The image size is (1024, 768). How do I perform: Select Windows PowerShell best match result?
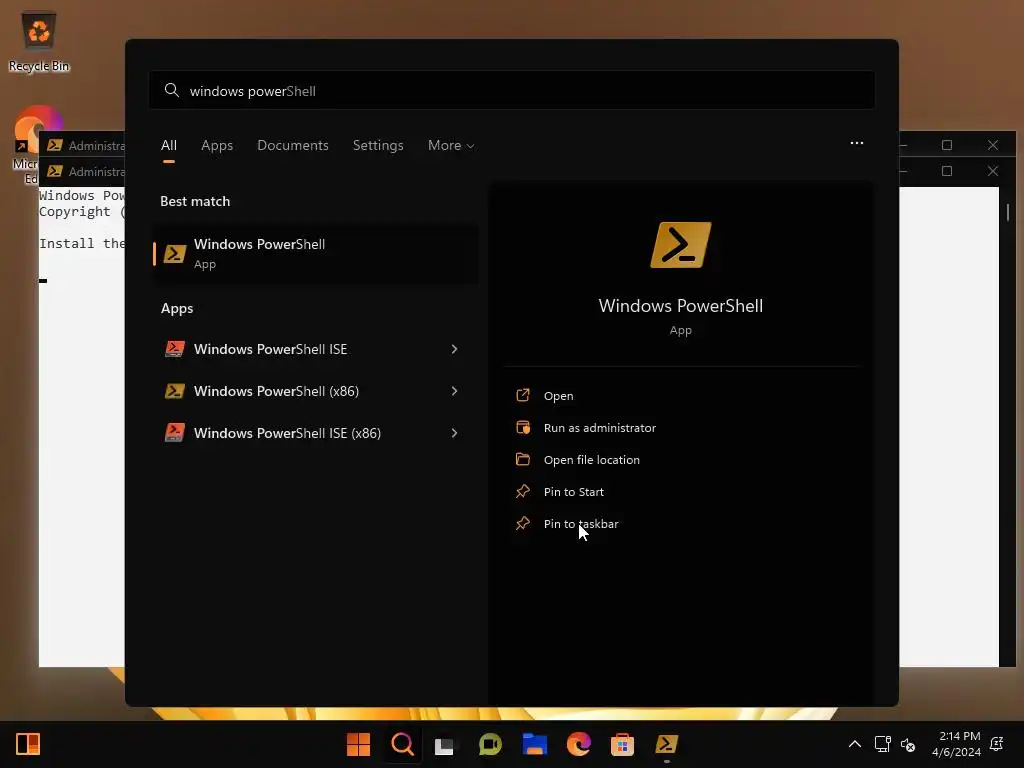[x=316, y=253]
